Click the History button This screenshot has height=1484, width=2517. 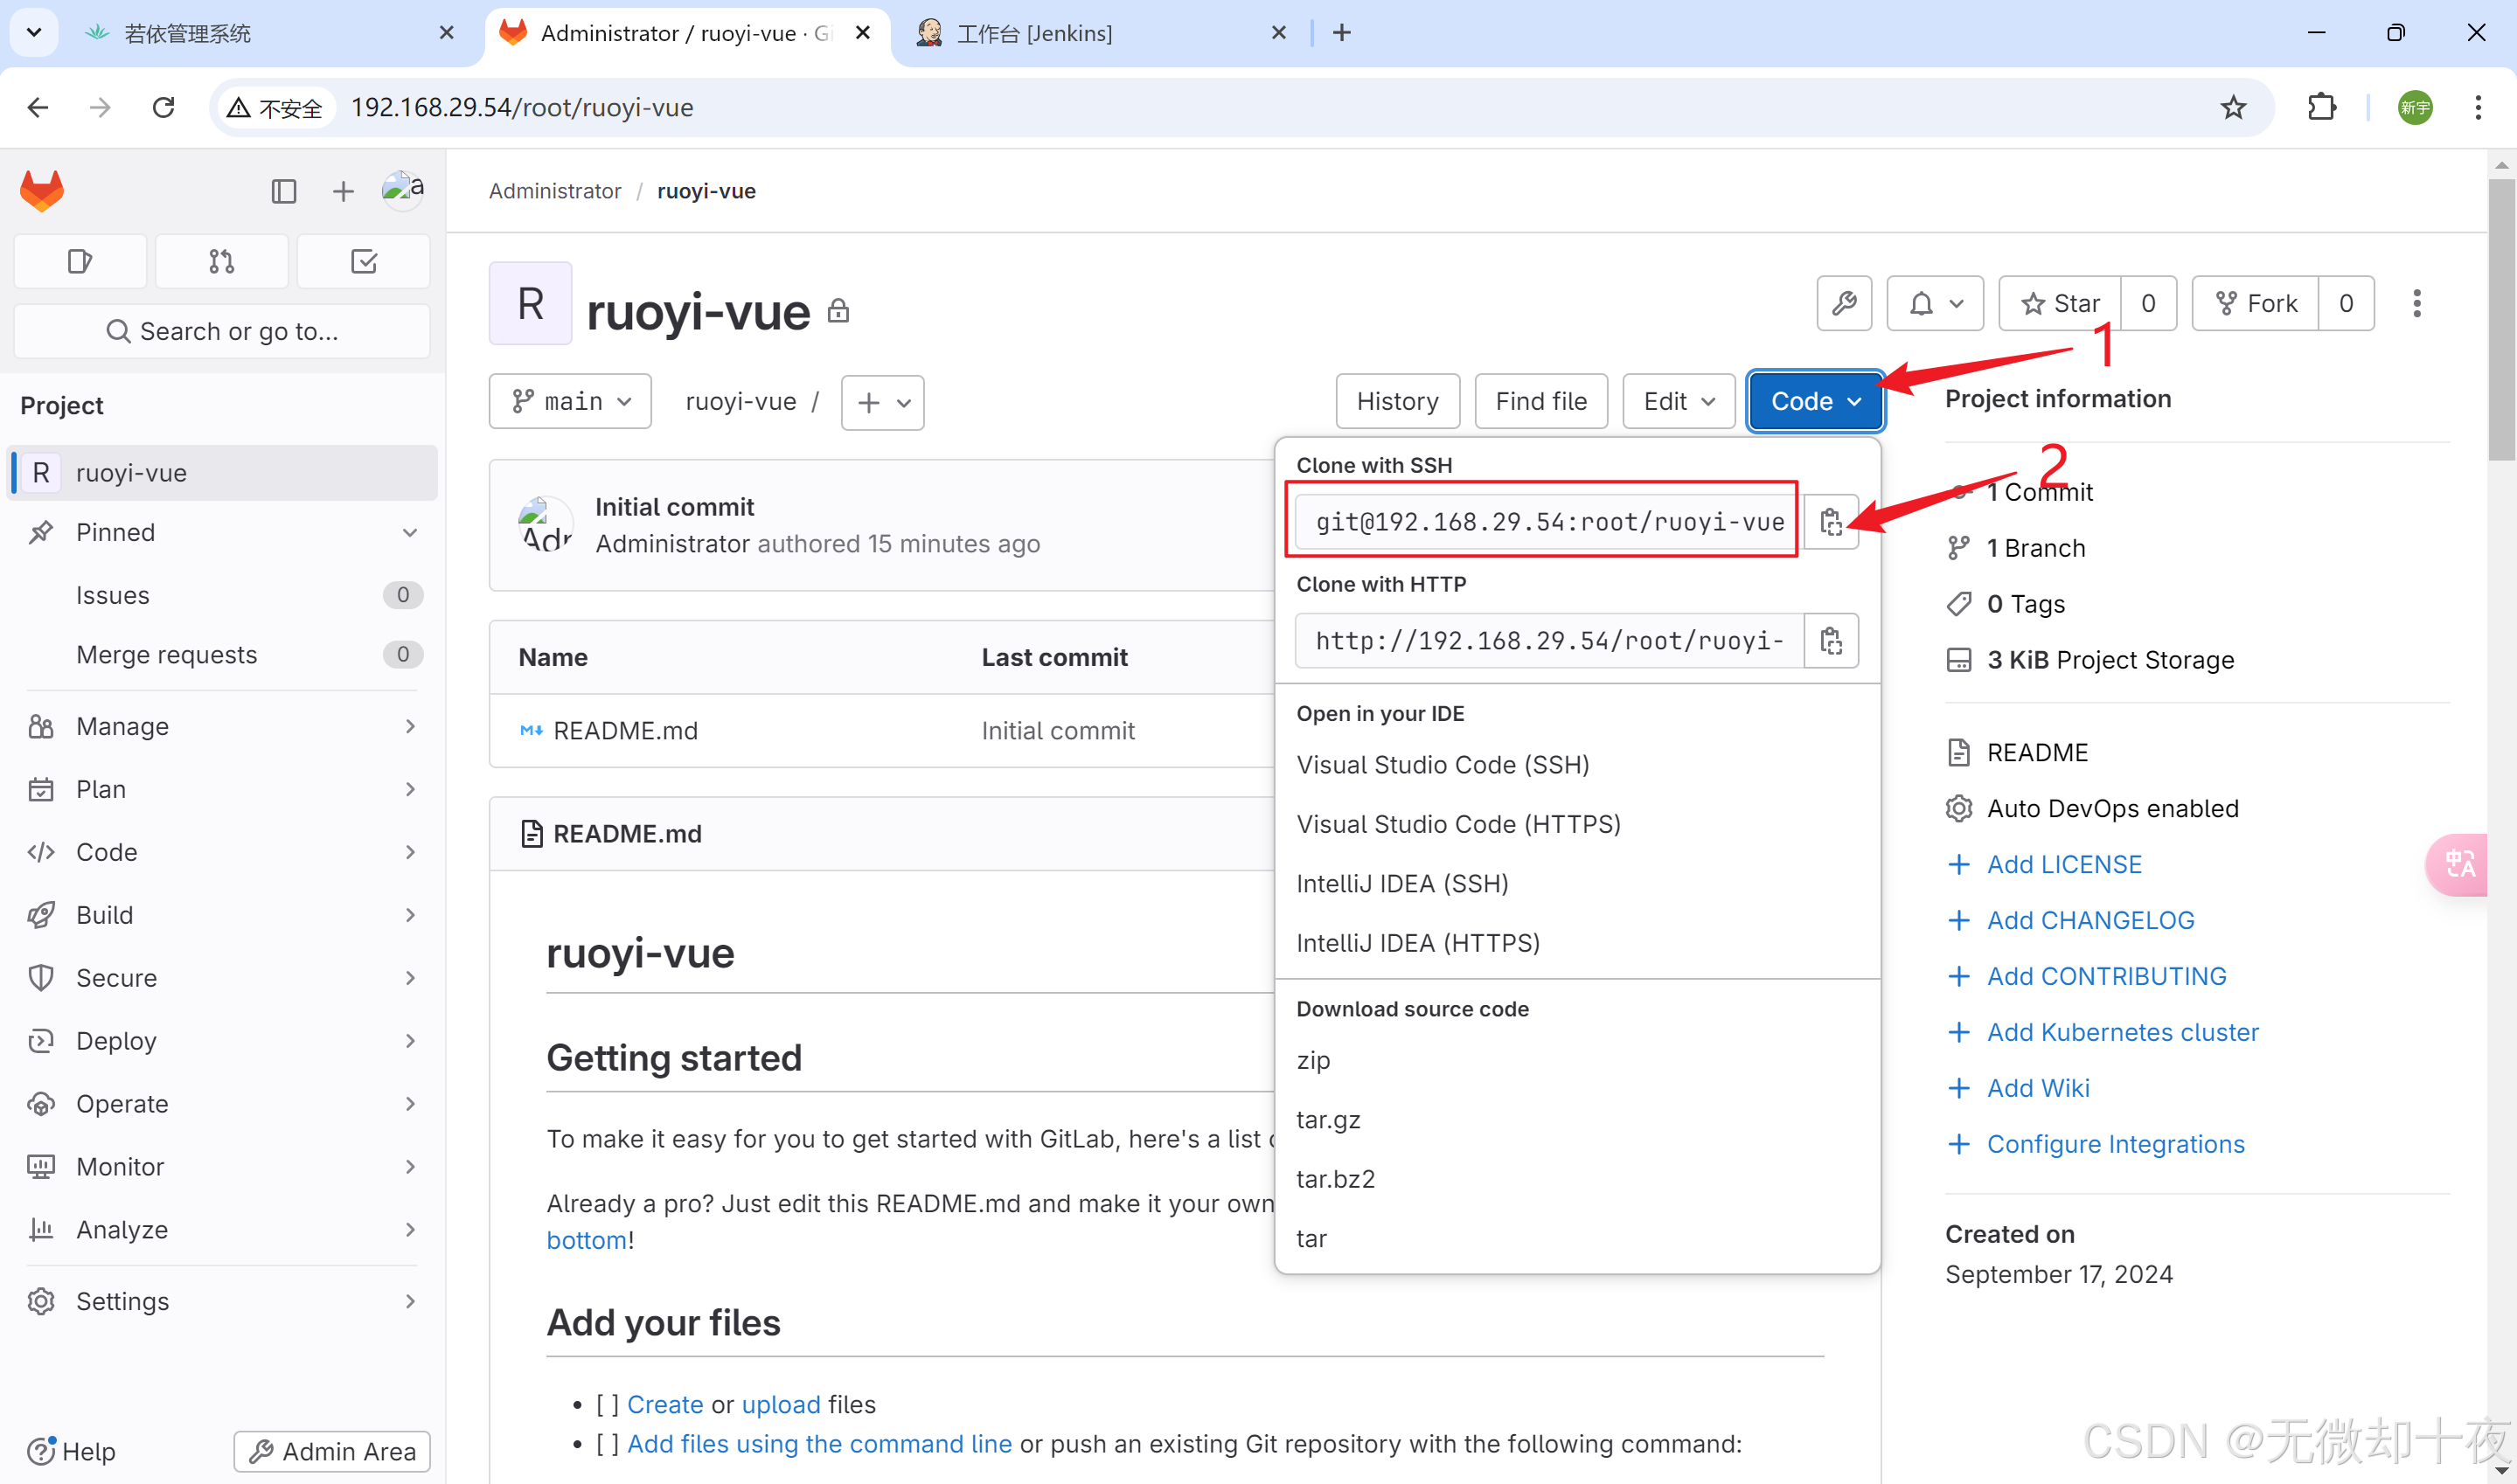[1396, 401]
